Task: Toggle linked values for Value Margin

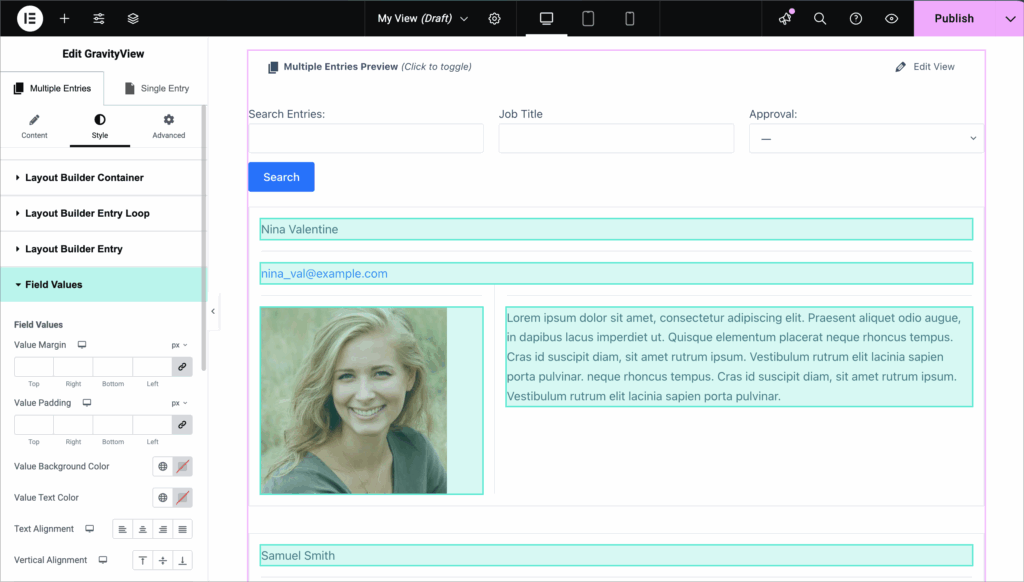Action: coord(182,367)
